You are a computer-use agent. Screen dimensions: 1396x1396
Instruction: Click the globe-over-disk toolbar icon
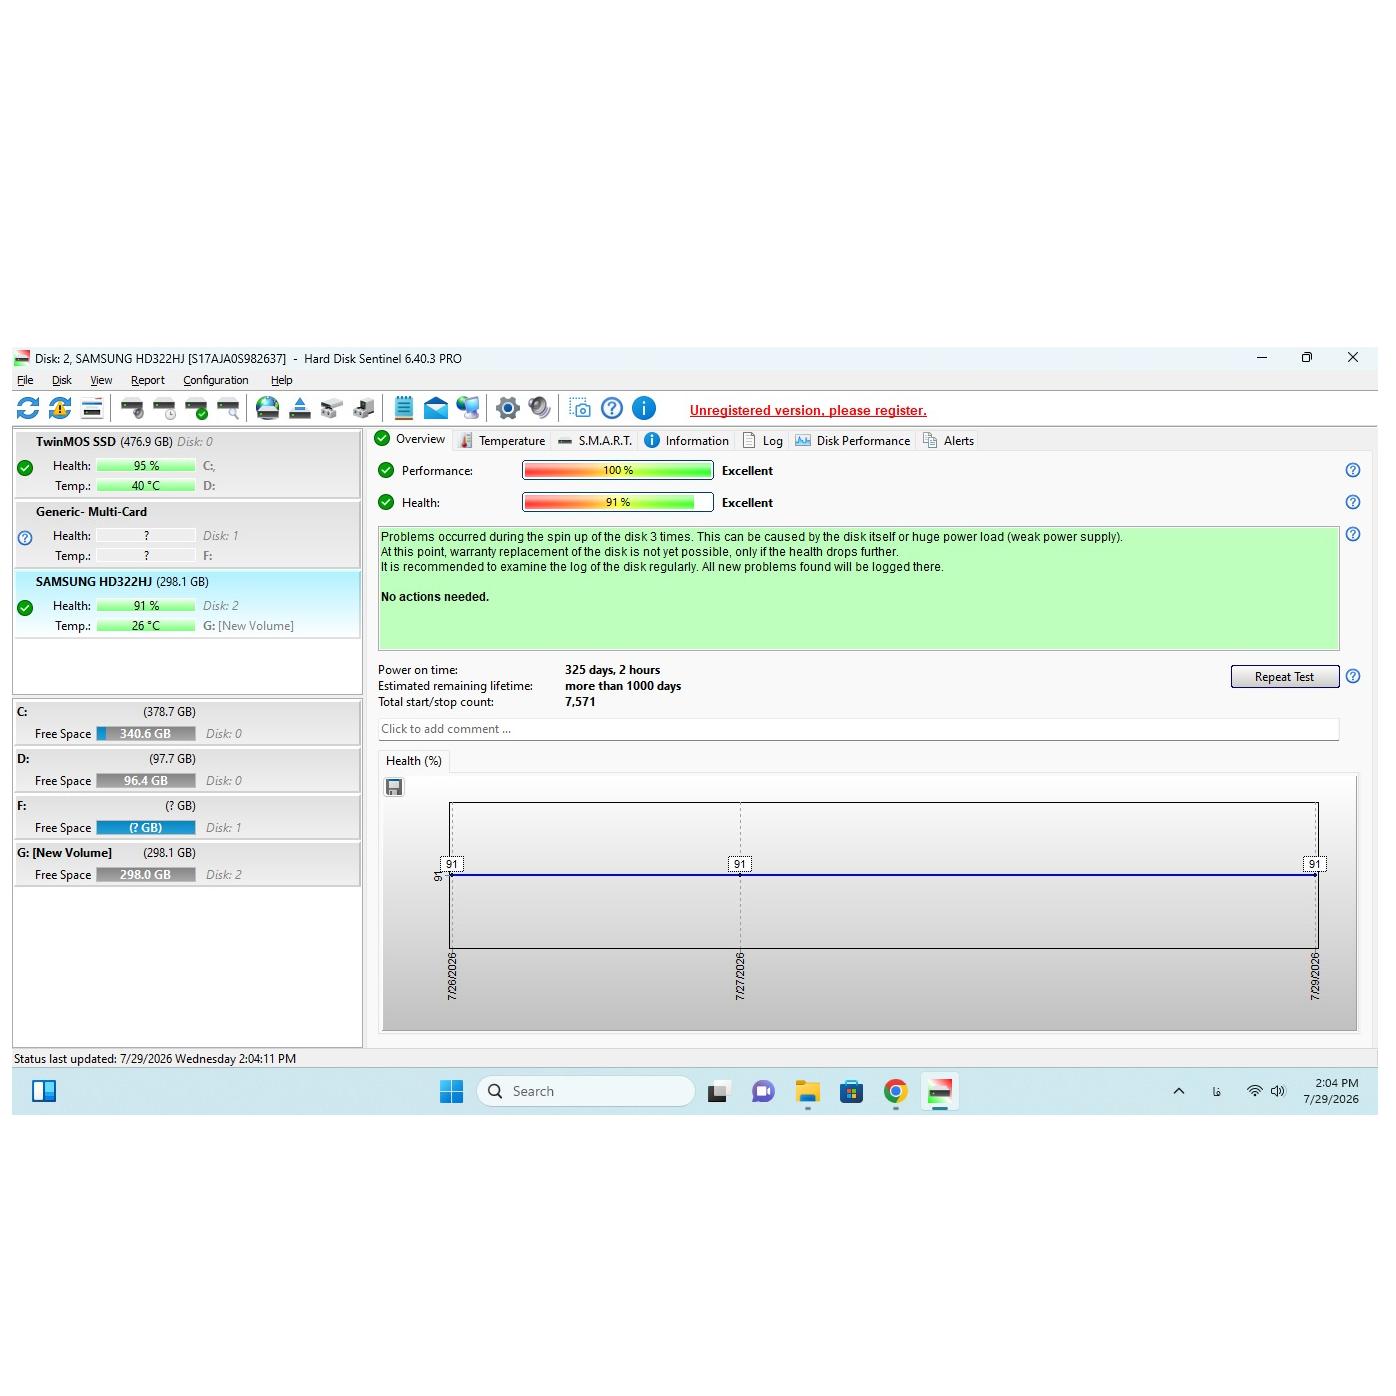point(267,408)
